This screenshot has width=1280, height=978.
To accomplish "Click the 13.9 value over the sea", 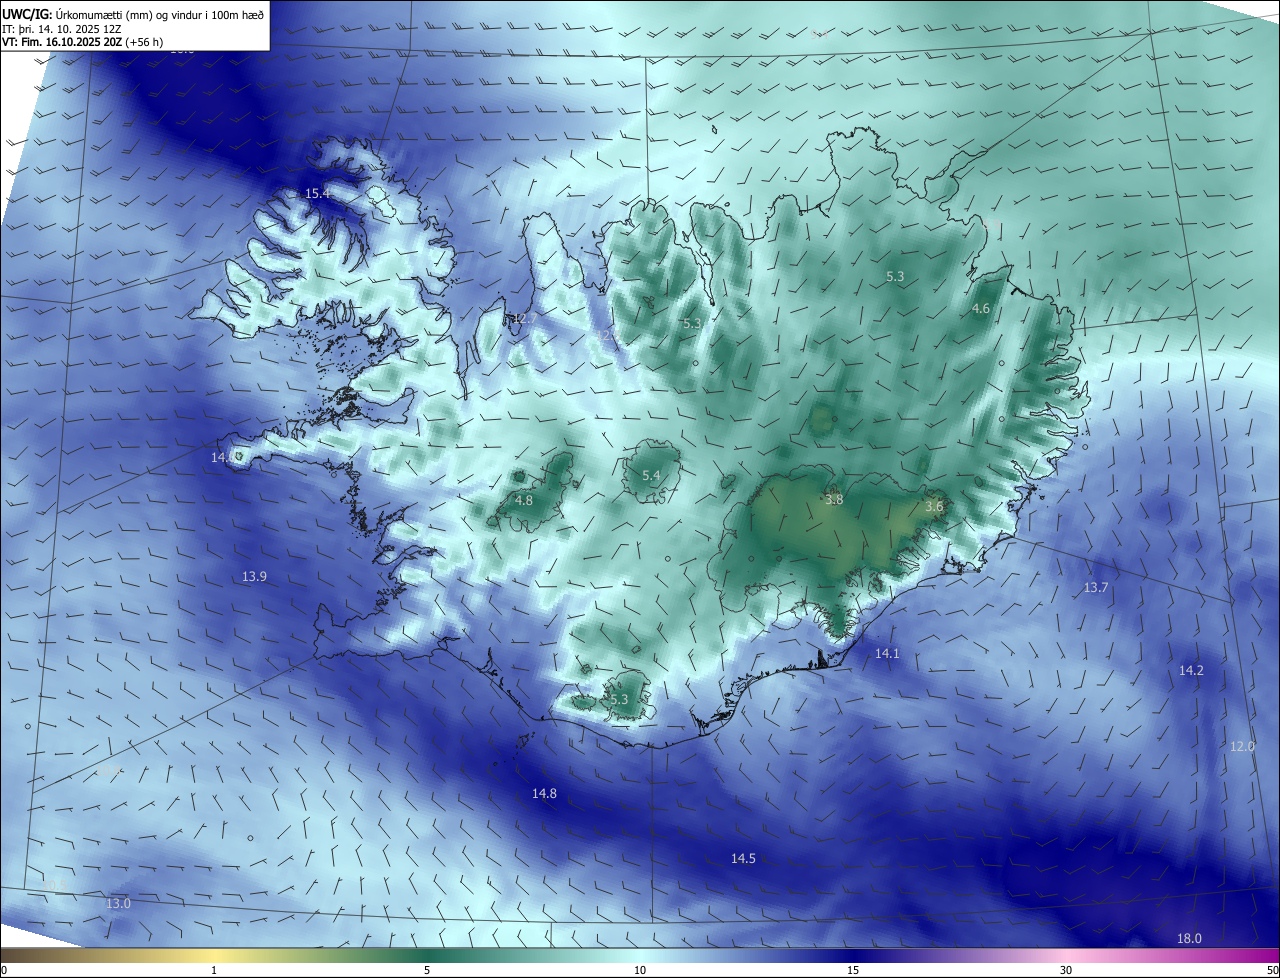I will pos(255,577).
